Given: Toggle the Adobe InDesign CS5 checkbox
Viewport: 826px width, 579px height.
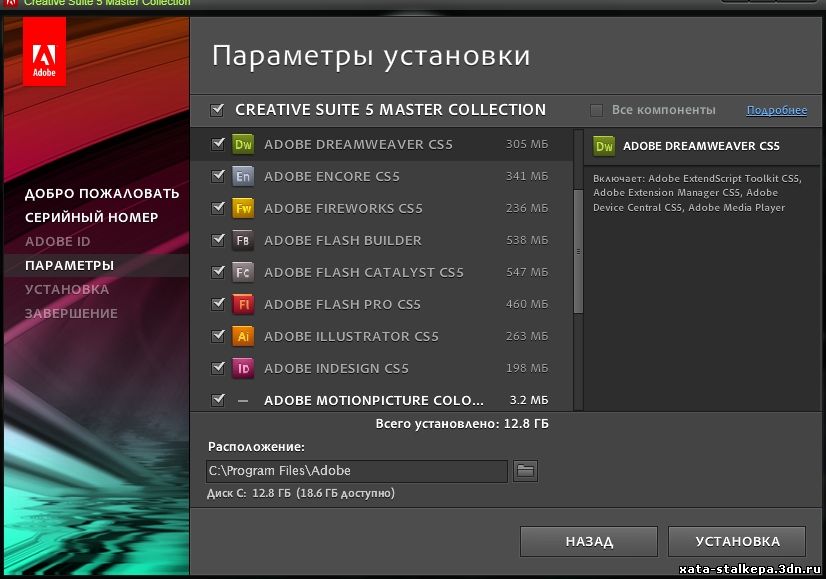Looking at the screenshot, I should coord(218,368).
